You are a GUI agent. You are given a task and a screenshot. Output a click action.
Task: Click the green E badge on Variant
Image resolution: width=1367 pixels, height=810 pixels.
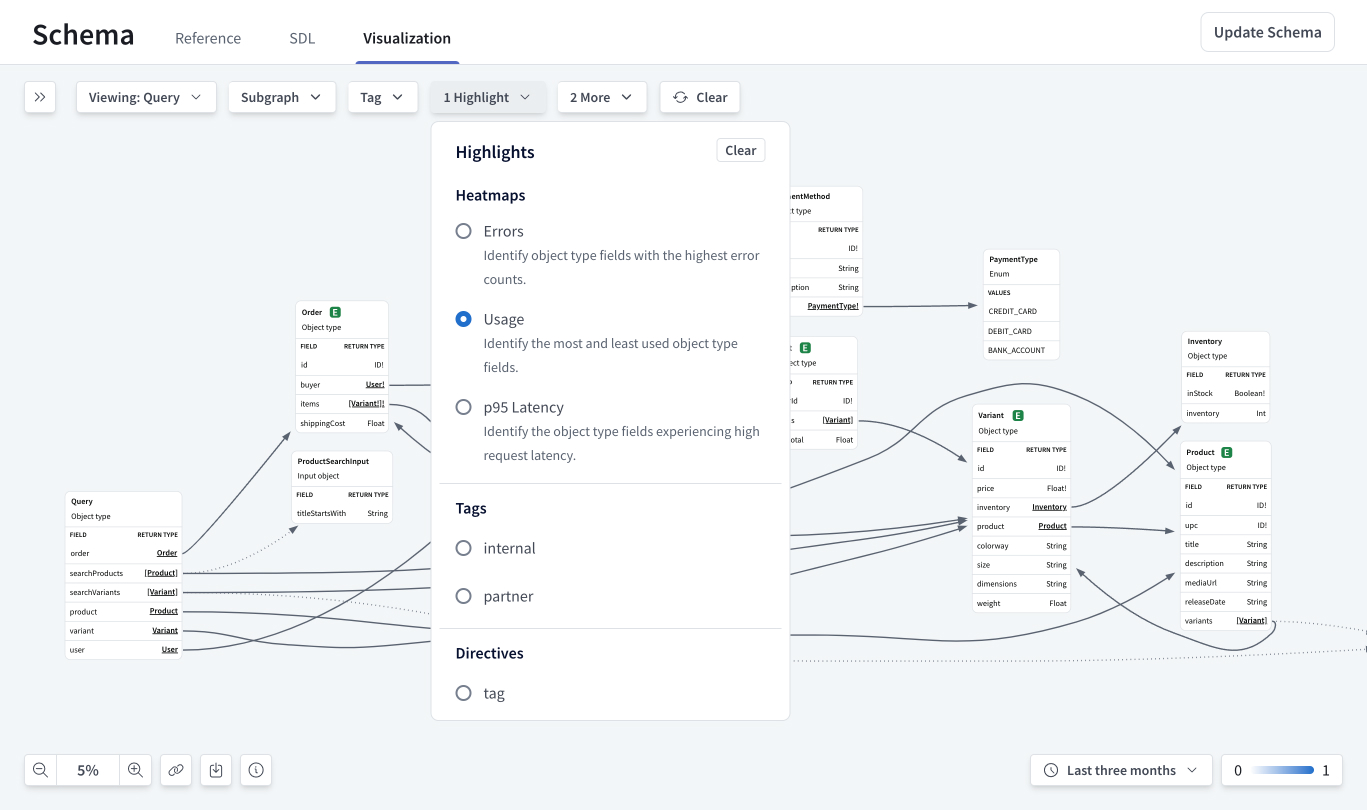tap(1018, 415)
